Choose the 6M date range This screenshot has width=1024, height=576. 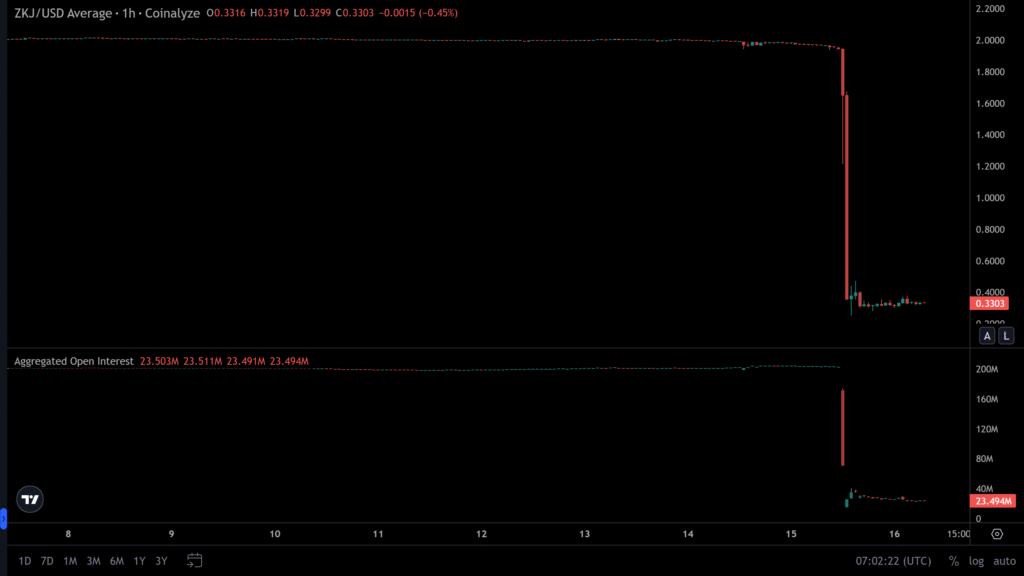point(117,561)
